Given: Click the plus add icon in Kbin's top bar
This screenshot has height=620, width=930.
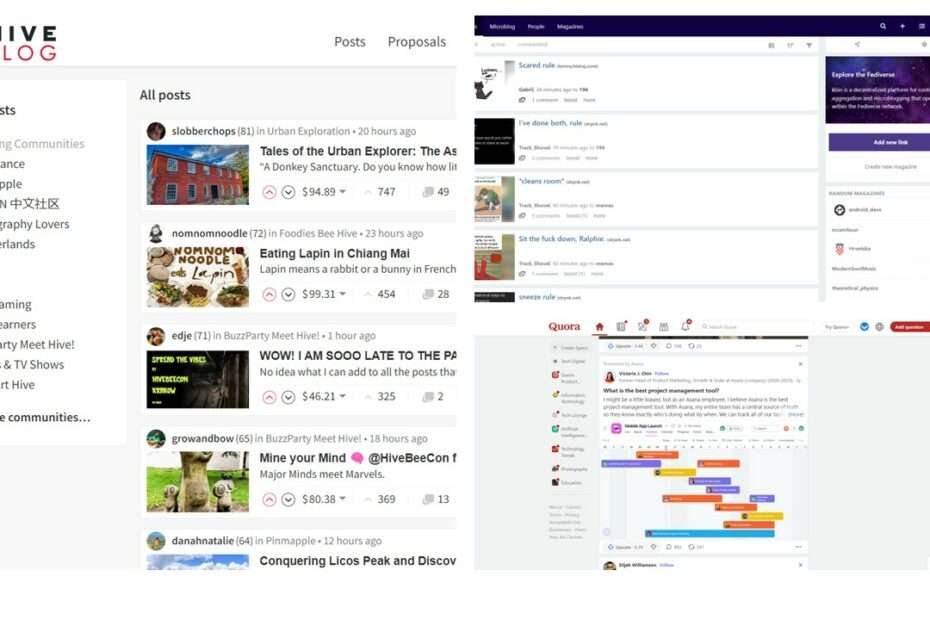Looking at the screenshot, I should (902, 26).
